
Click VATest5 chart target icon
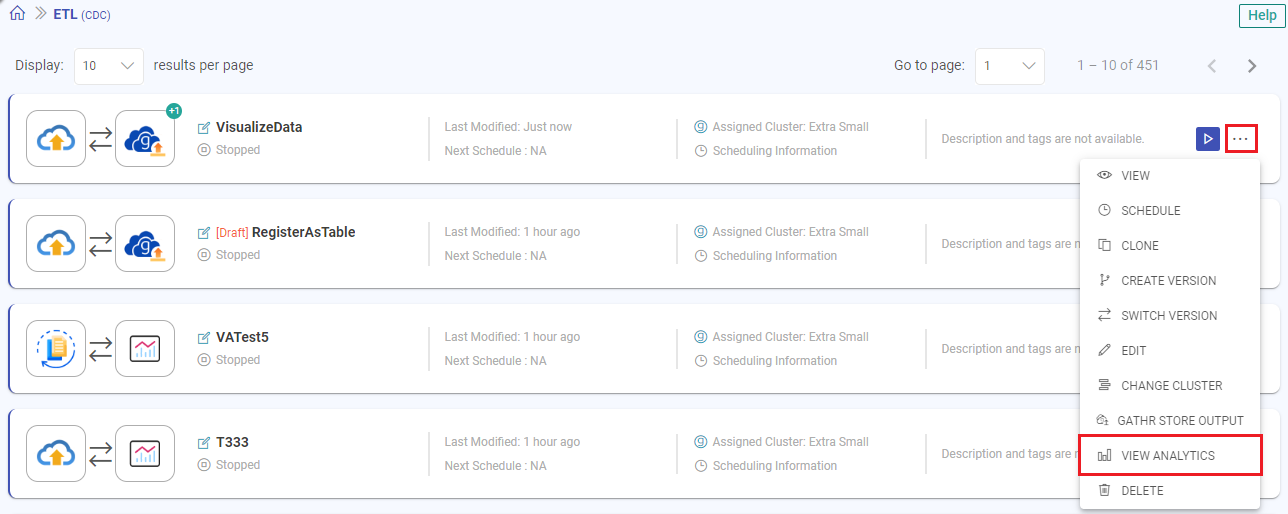[x=145, y=349]
